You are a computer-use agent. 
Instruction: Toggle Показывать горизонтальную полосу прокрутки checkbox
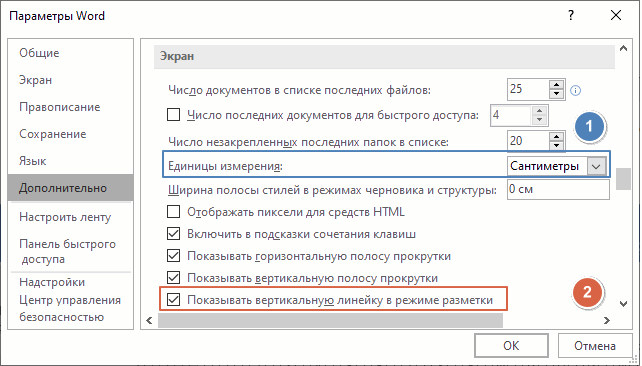(x=174, y=255)
